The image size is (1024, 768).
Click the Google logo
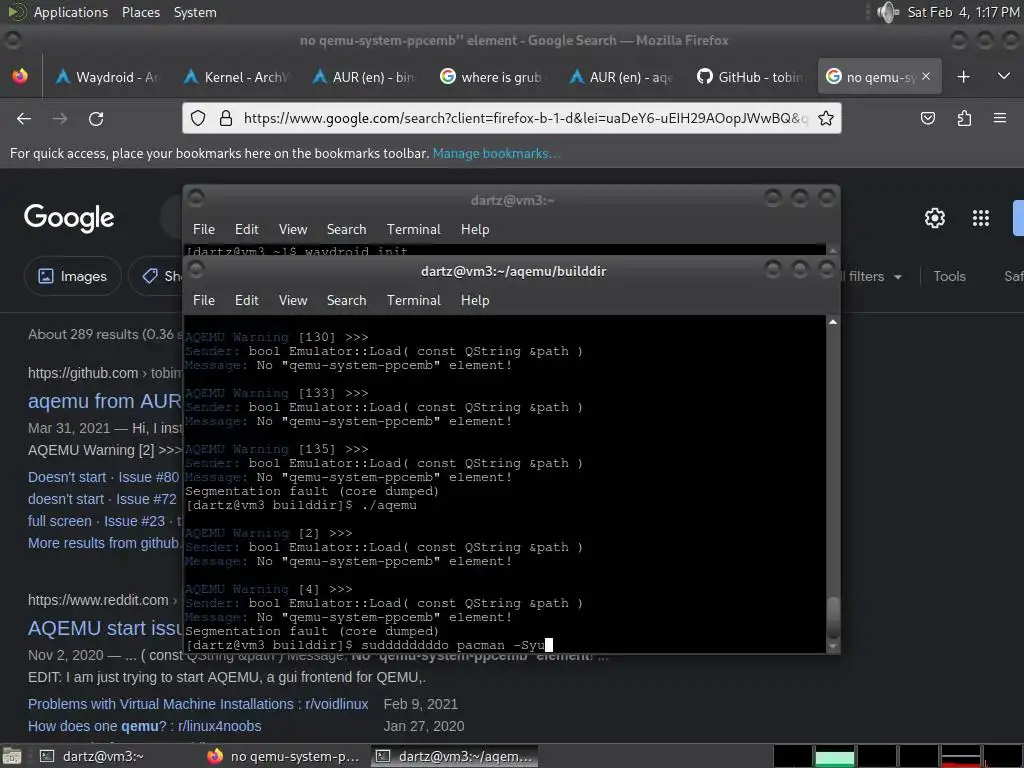point(69,217)
